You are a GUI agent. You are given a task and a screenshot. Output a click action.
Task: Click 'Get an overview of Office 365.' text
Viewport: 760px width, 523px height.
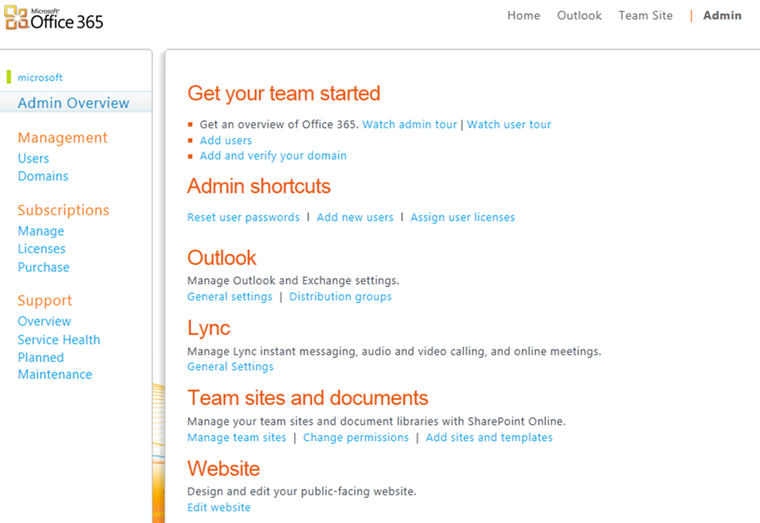(x=279, y=125)
